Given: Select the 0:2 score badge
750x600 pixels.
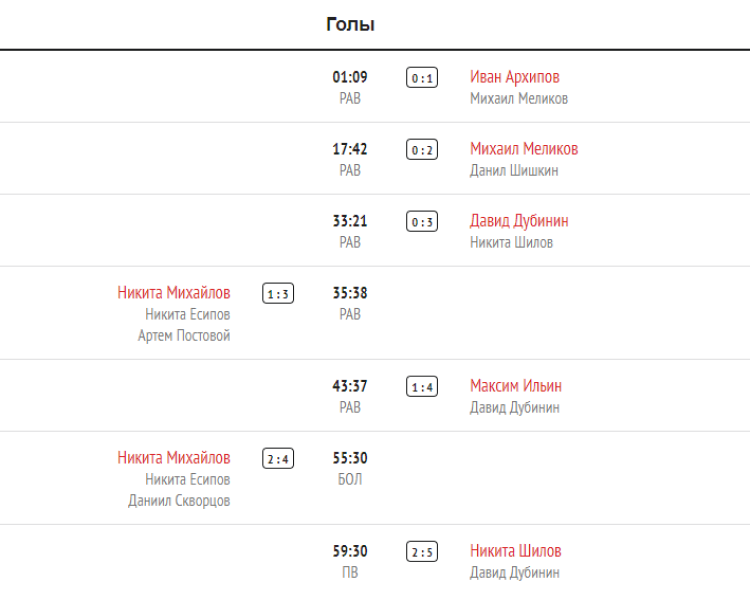Looking at the screenshot, I should (422, 150).
